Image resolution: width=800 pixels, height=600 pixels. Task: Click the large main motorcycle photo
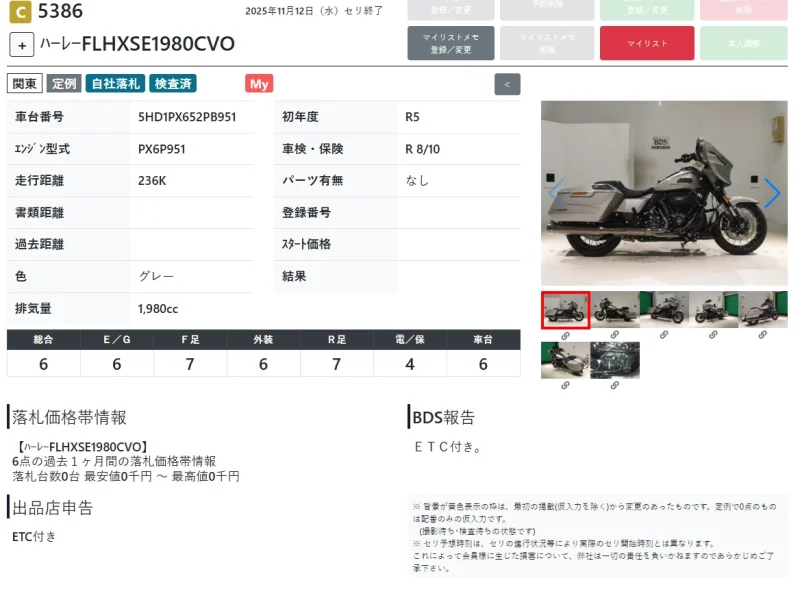click(664, 193)
